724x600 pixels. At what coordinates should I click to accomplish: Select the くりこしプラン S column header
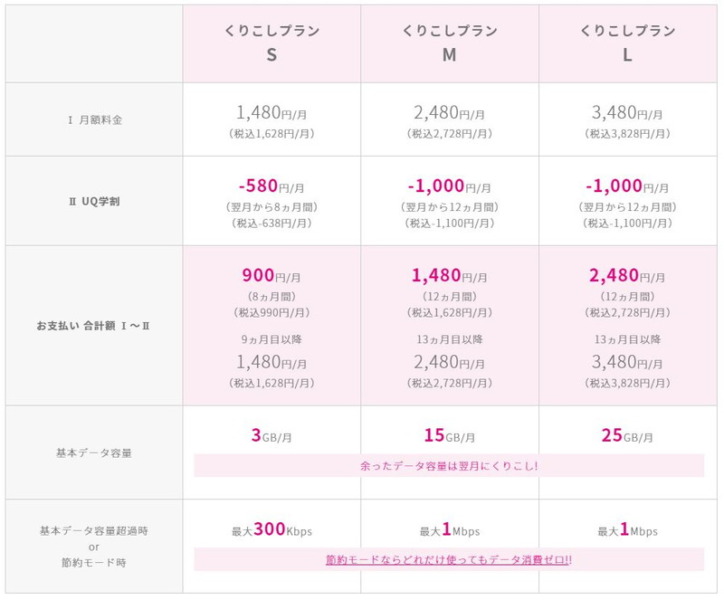tap(272, 43)
